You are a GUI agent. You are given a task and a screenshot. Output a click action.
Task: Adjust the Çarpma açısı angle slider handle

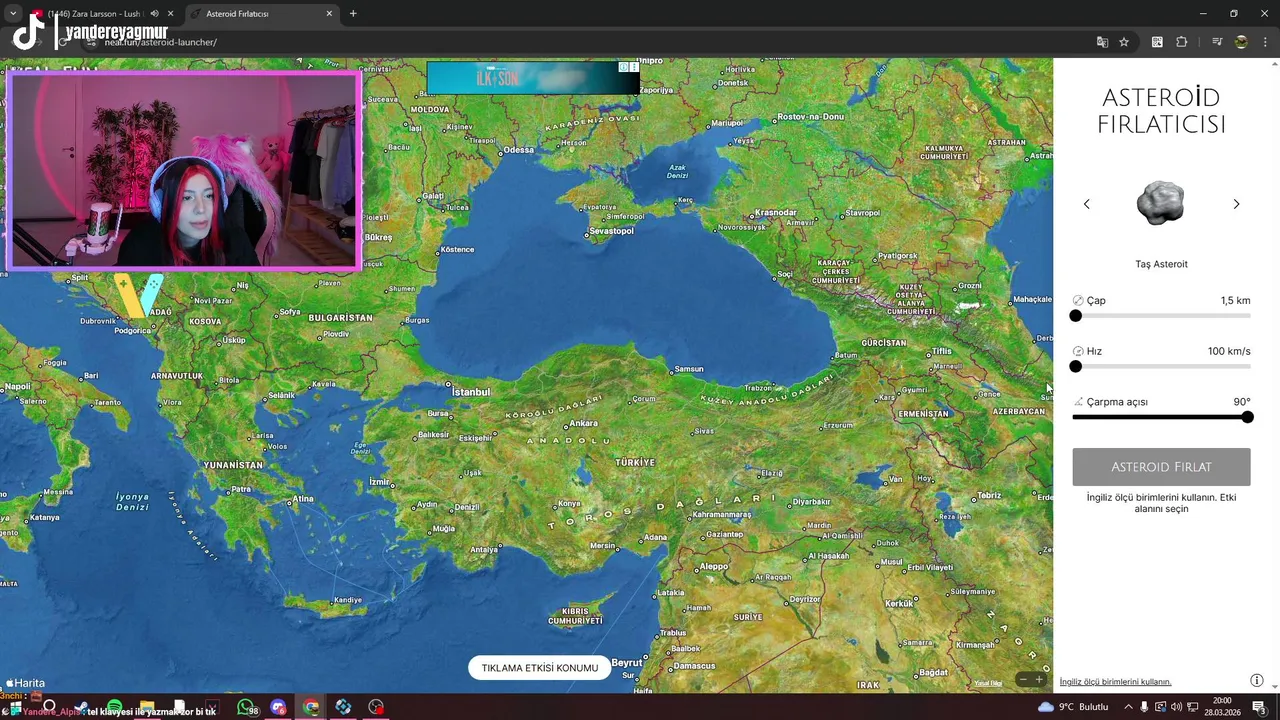click(1247, 417)
